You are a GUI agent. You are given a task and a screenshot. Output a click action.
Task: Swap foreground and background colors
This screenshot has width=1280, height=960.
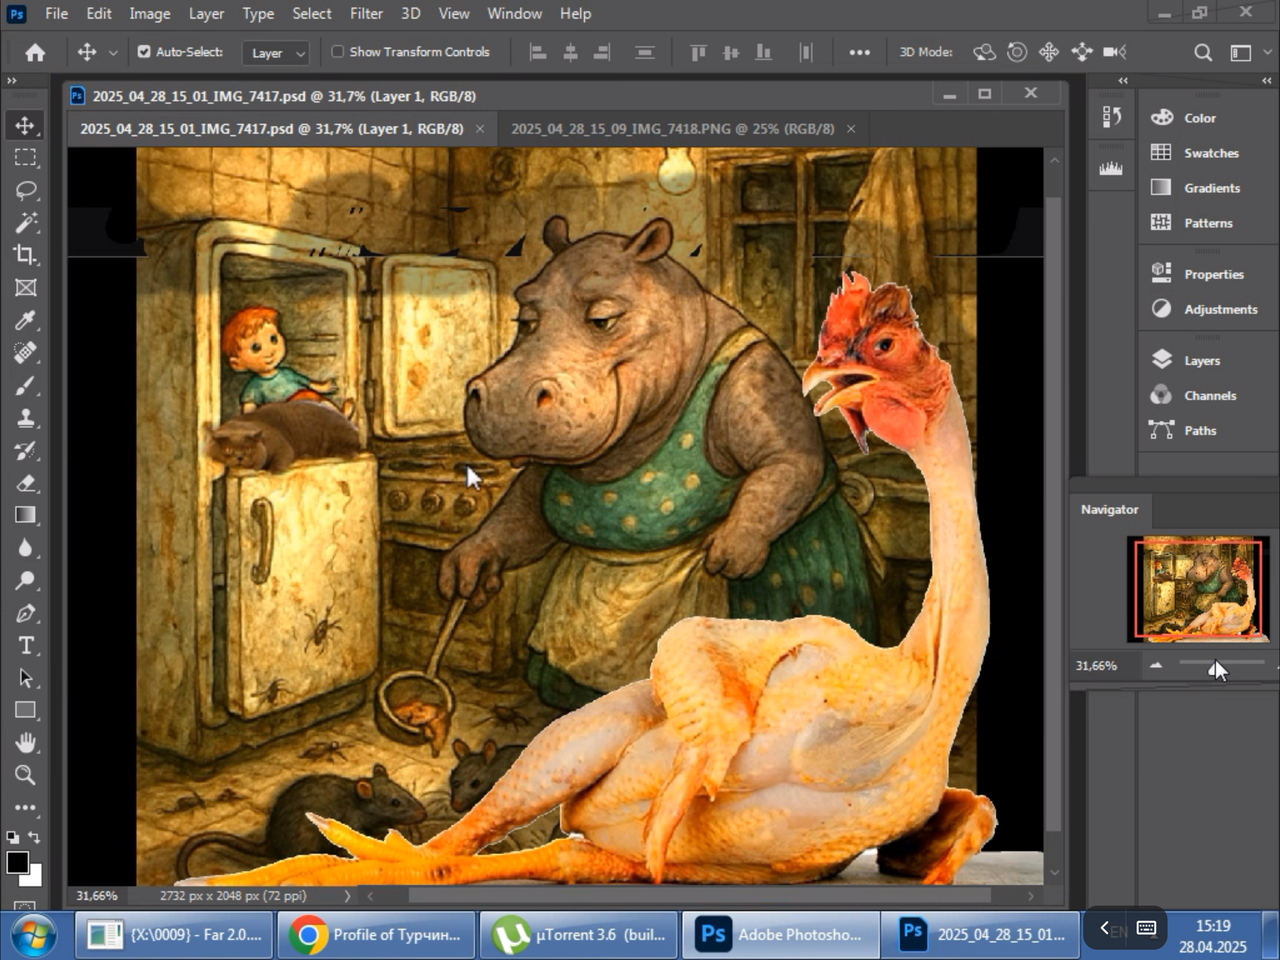pos(34,838)
